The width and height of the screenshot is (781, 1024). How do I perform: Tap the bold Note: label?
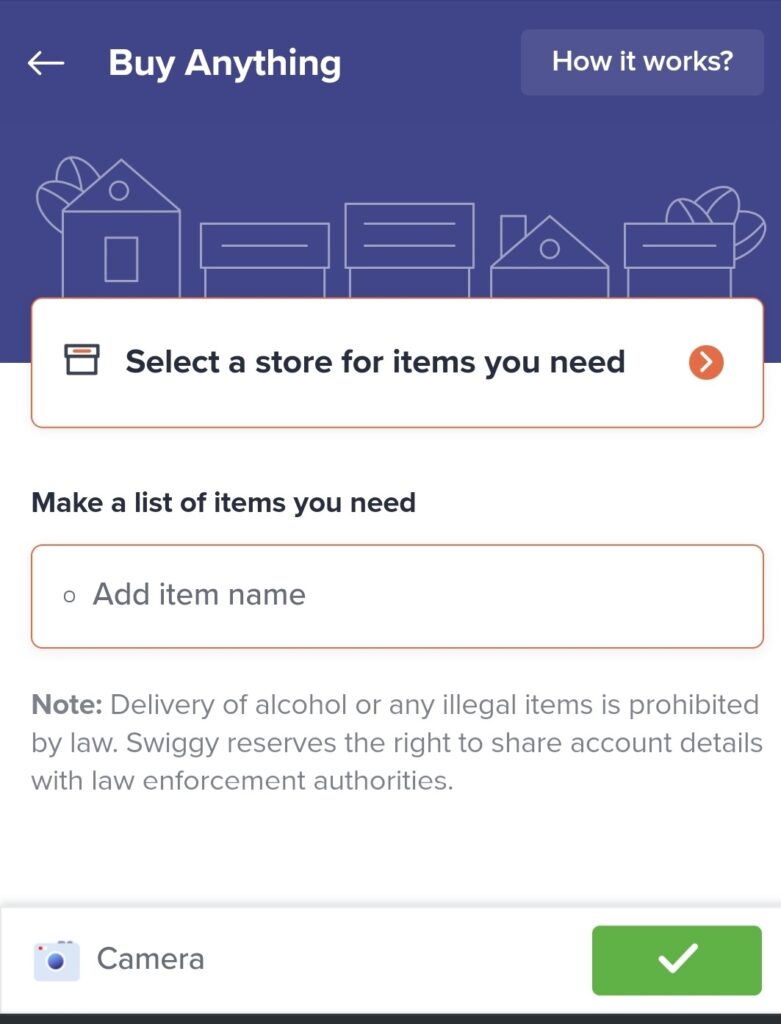pyautogui.click(x=67, y=705)
